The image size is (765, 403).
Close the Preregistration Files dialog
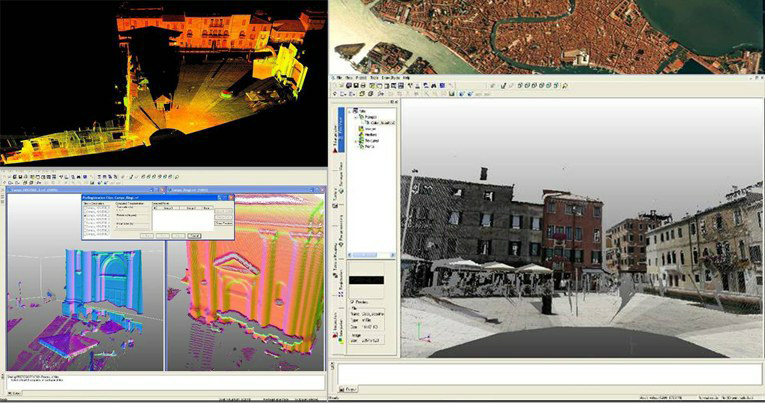click(x=231, y=197)
